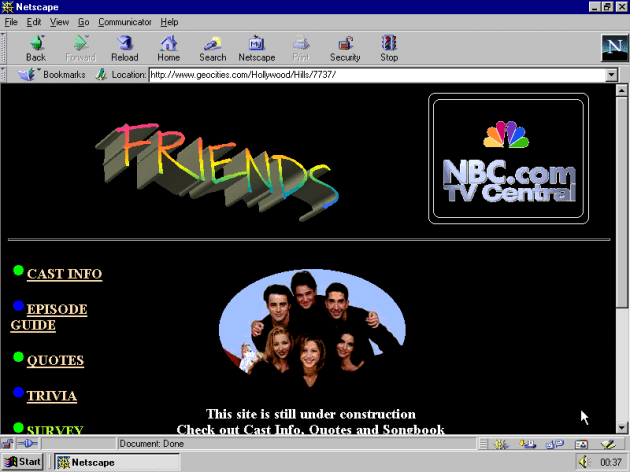Screen dimensions: 630x472
Task: Click the vertical scrollbar down arrow
Action: click(622, 427)
